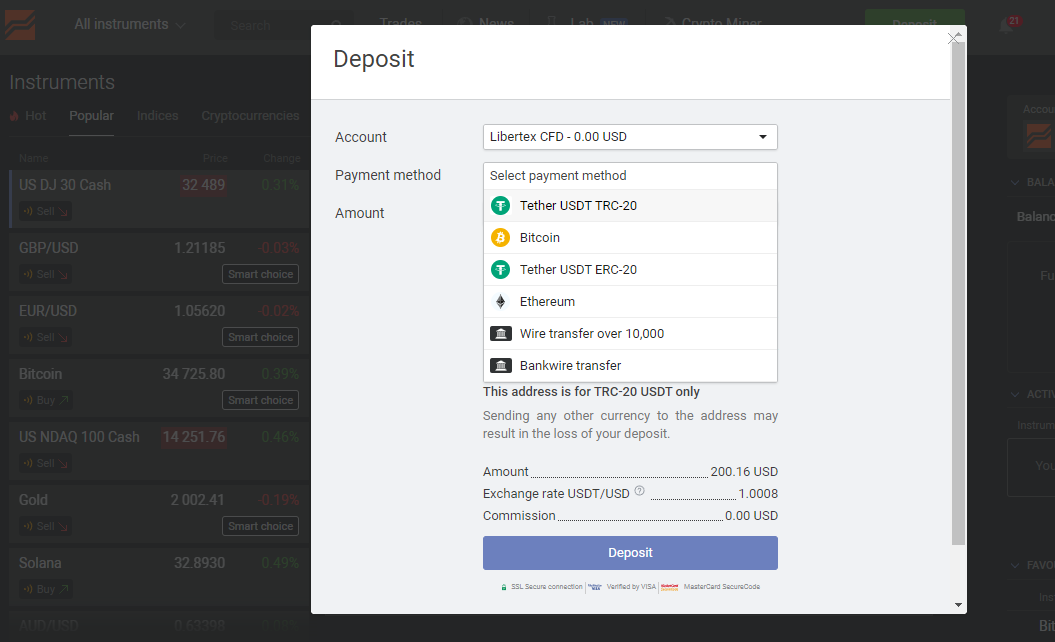Click Smart choice on Gold row
Image resolution: width=1055 pixels, height=642 pixels.
tap(260, 526)
